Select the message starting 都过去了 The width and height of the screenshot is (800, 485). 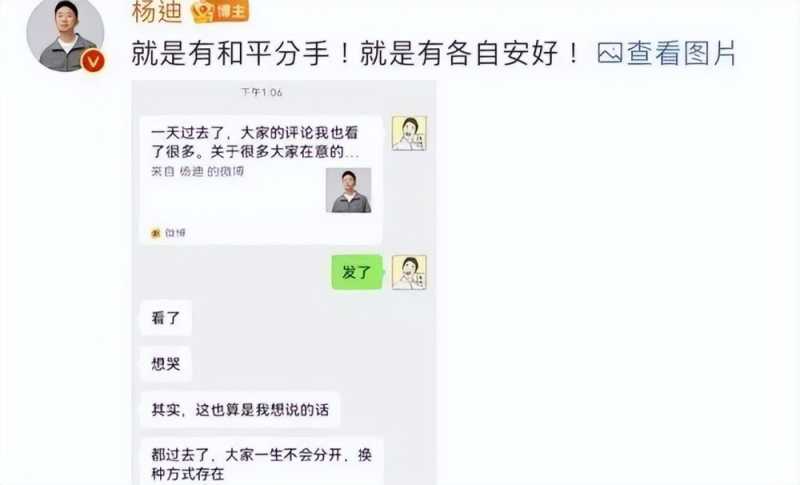pos(261,462)
